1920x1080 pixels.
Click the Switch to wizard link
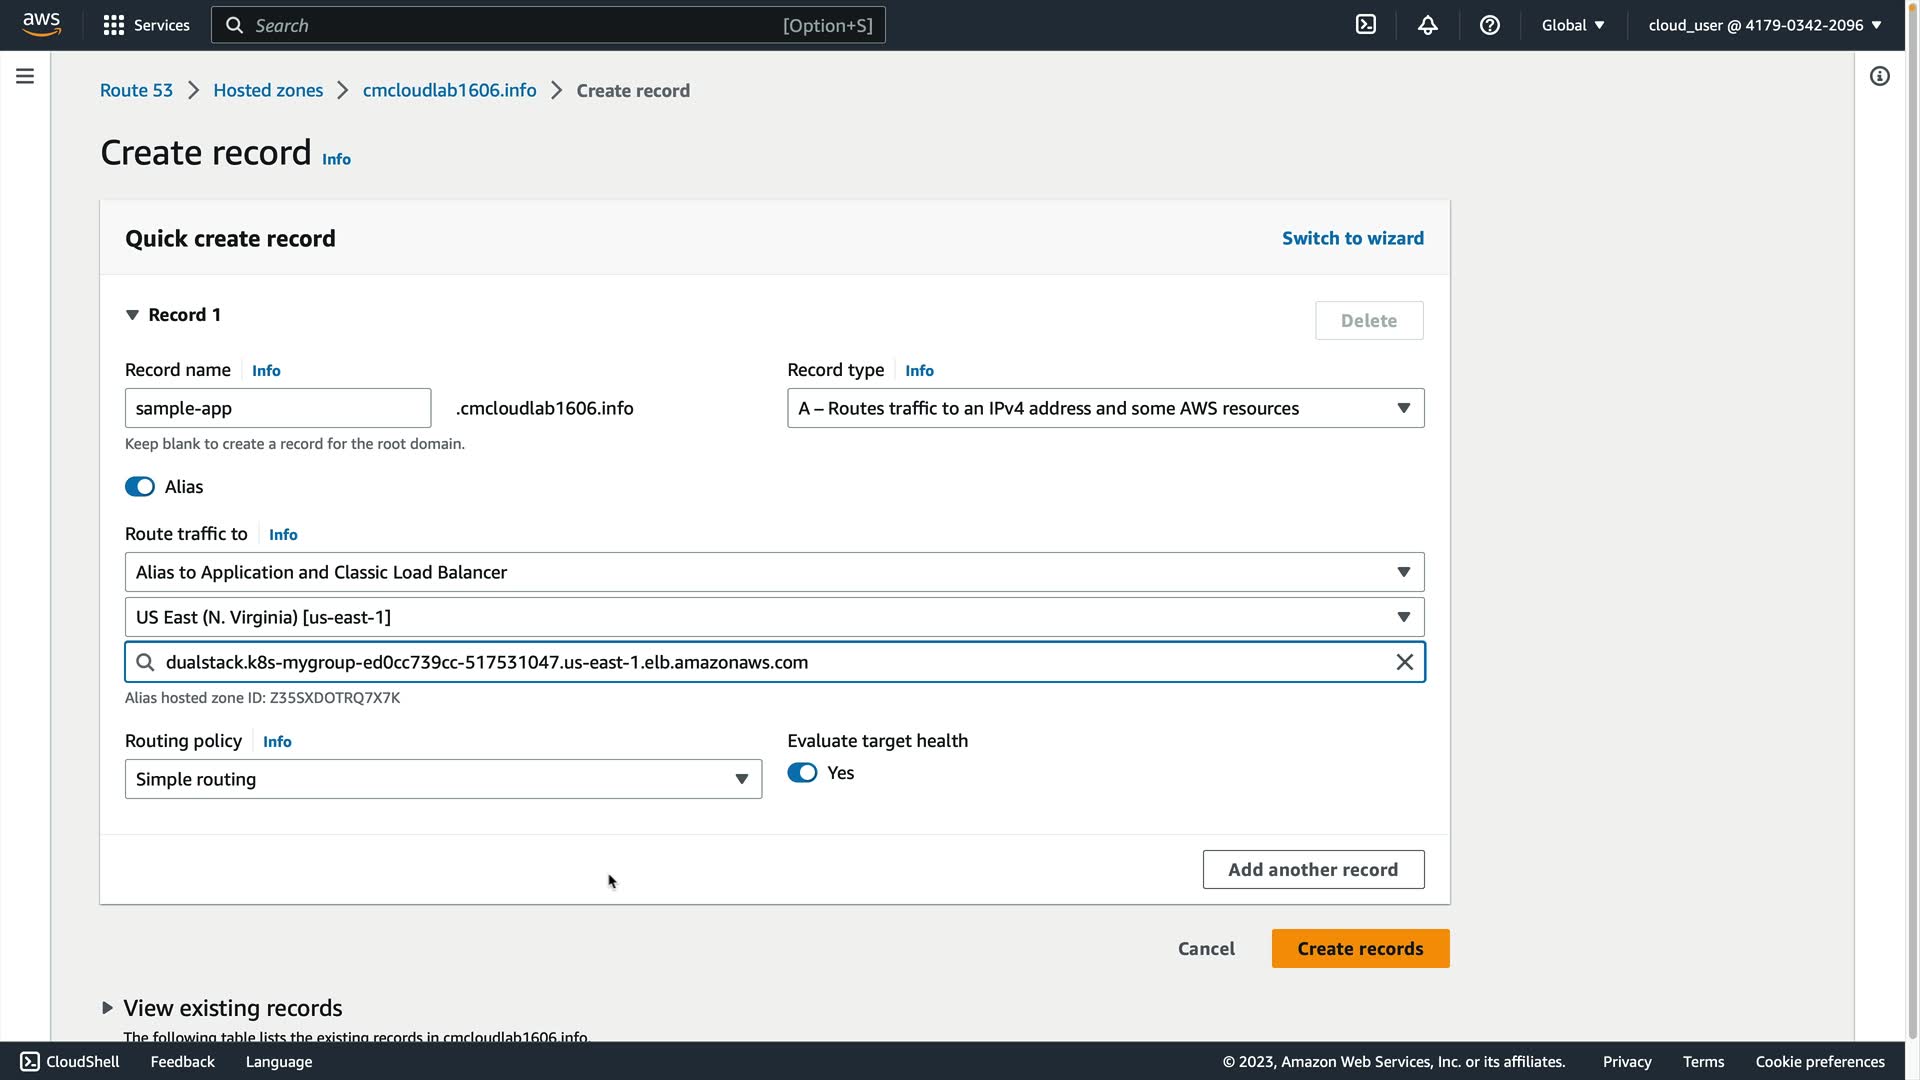coord(1352,238)
